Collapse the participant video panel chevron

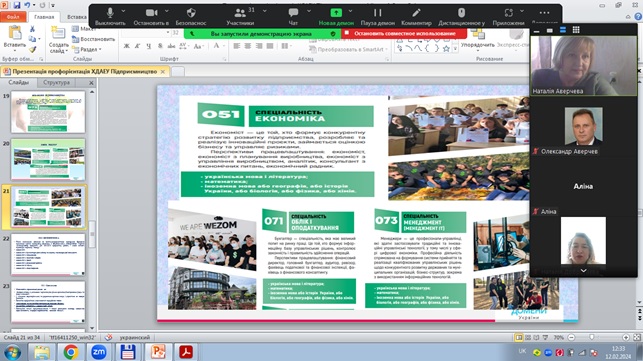[583, 271]
